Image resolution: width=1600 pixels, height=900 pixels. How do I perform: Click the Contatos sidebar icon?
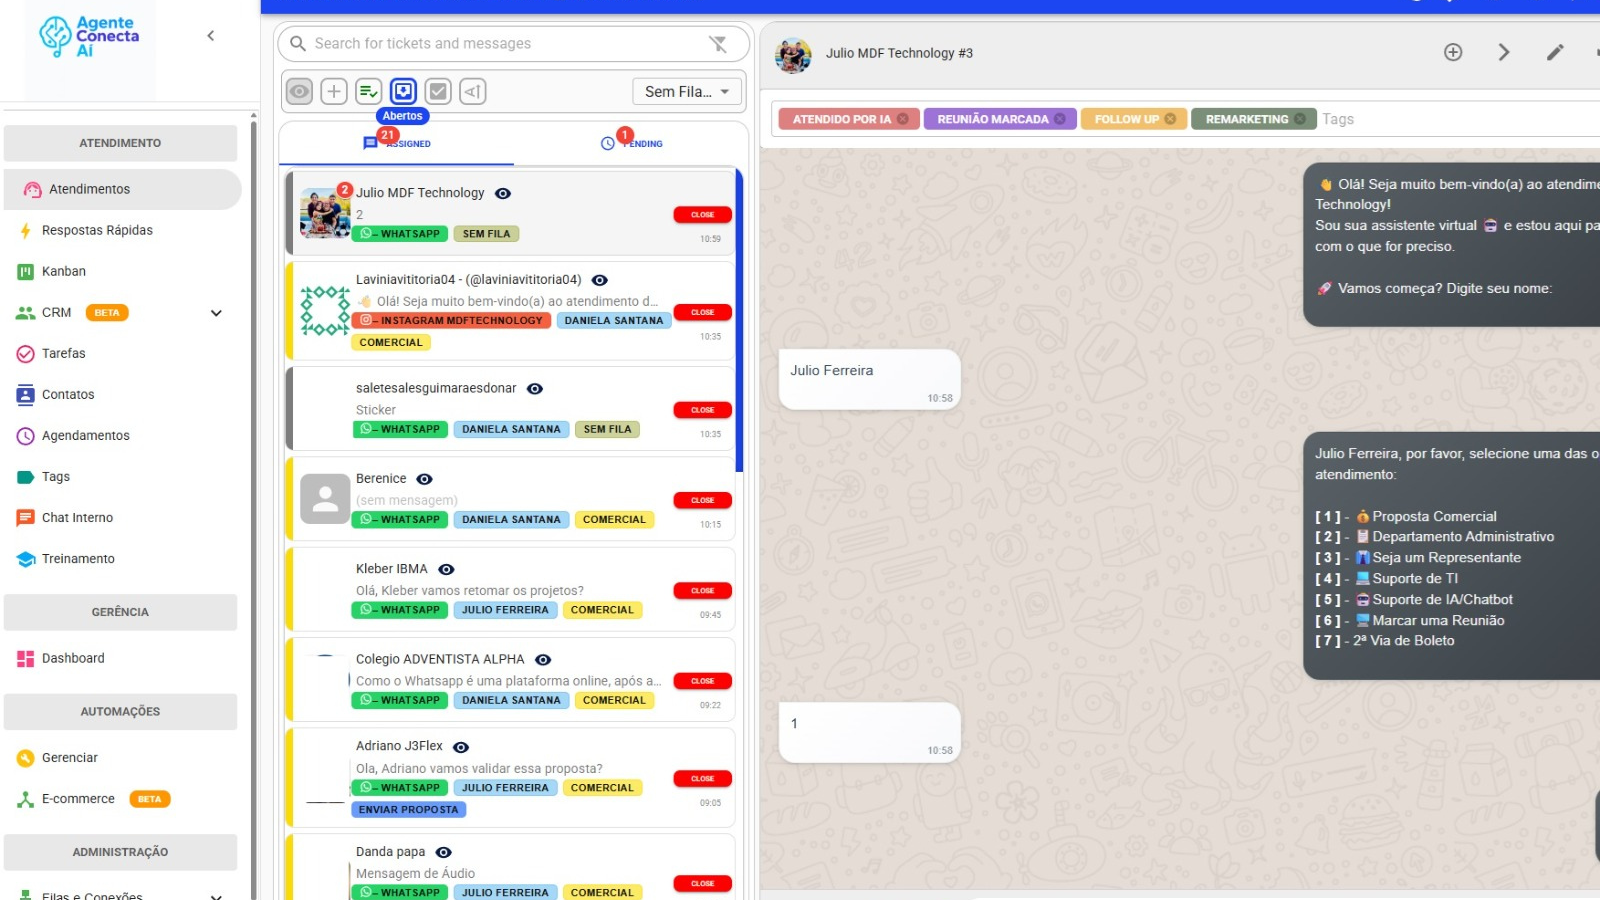[26, 395]
